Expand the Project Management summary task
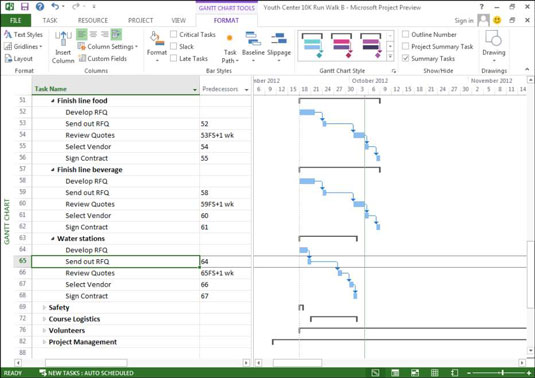Viewport: 535px width, 378px height. (x=44, y=342)
